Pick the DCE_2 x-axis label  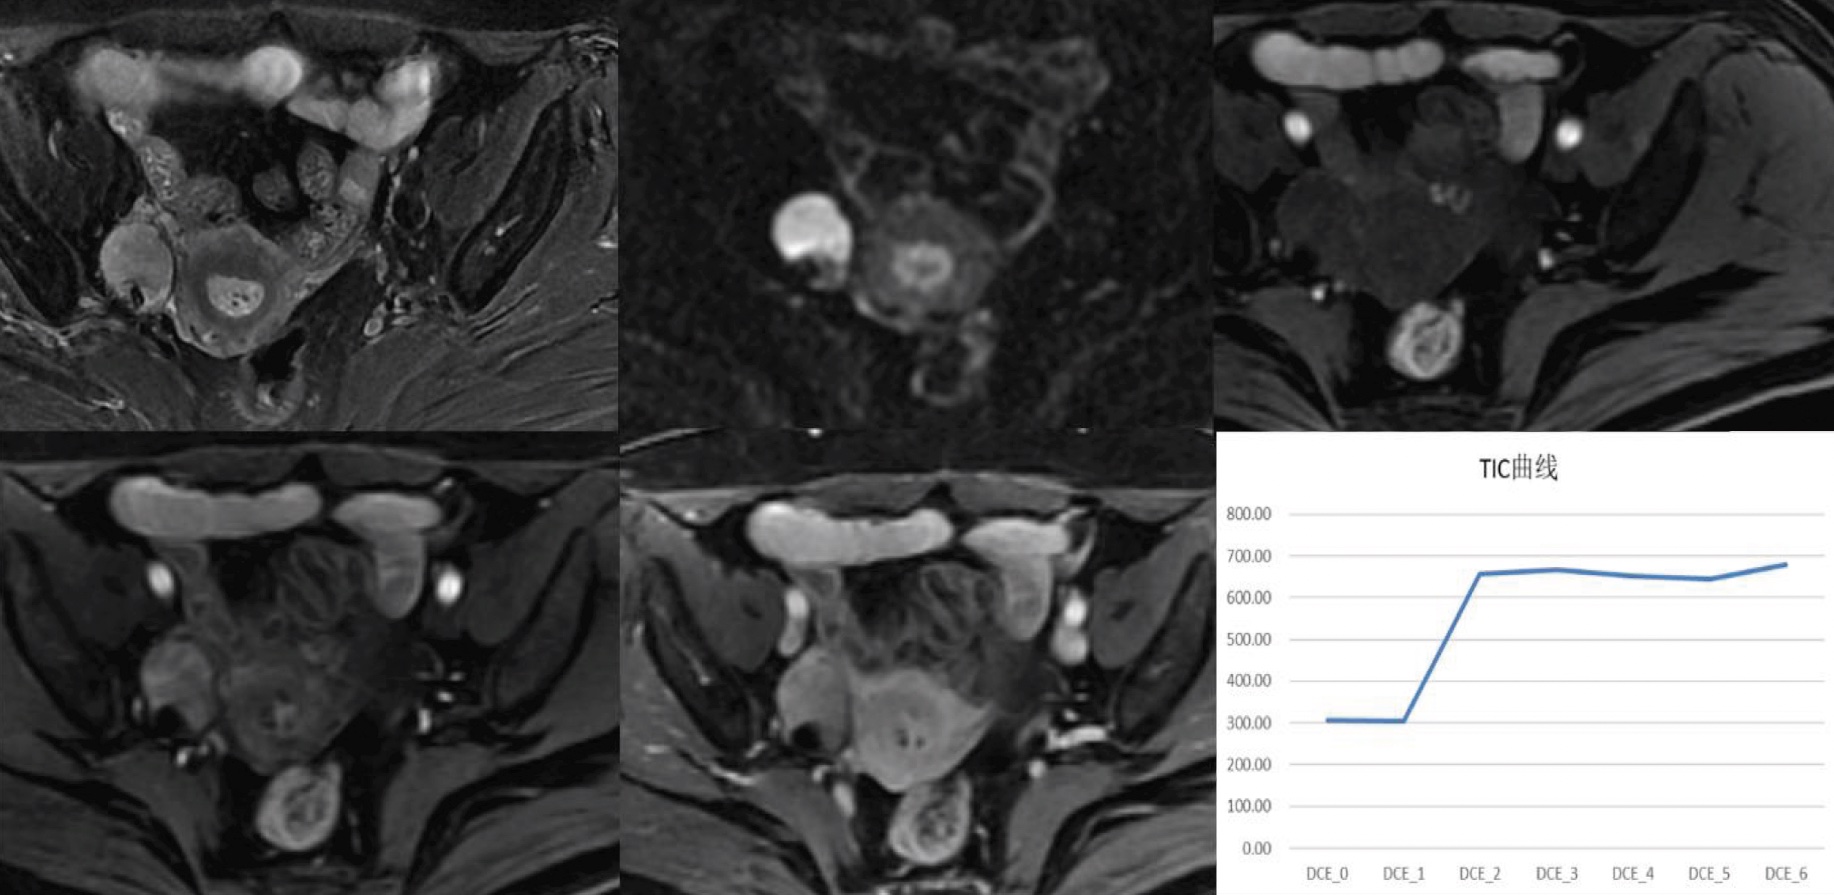(x=1480, y=874)
